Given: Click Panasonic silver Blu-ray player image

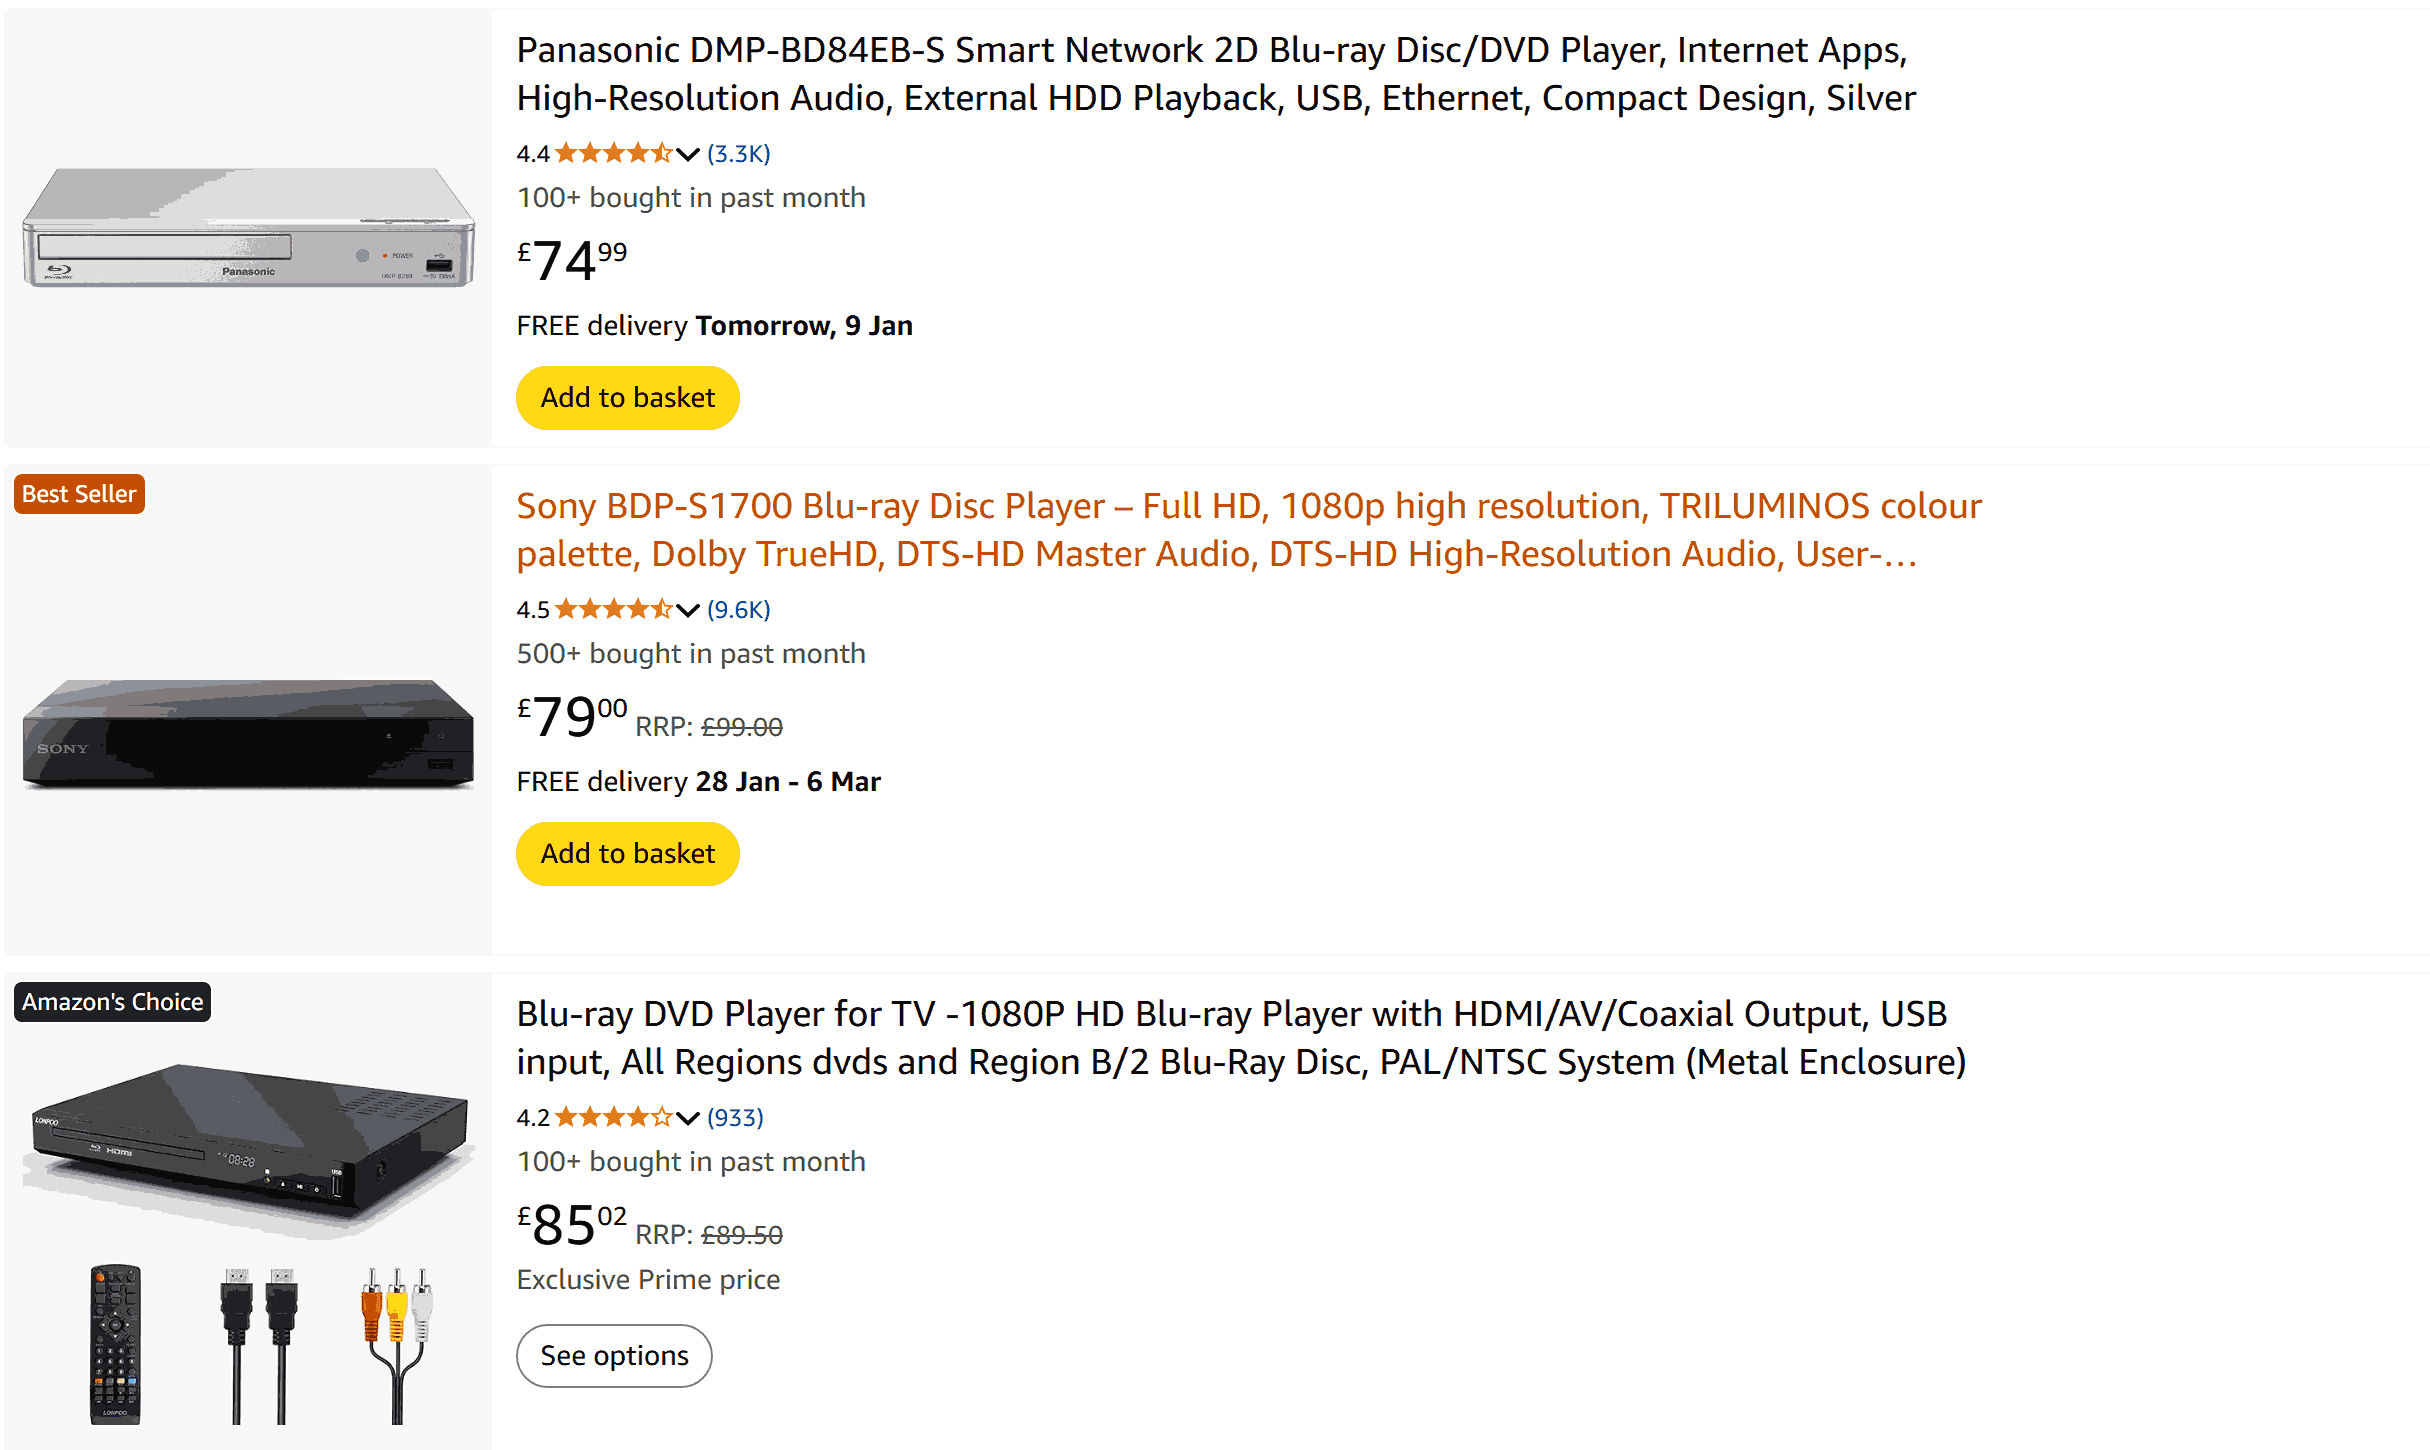Looking at the screenshot, I should 248,228.
